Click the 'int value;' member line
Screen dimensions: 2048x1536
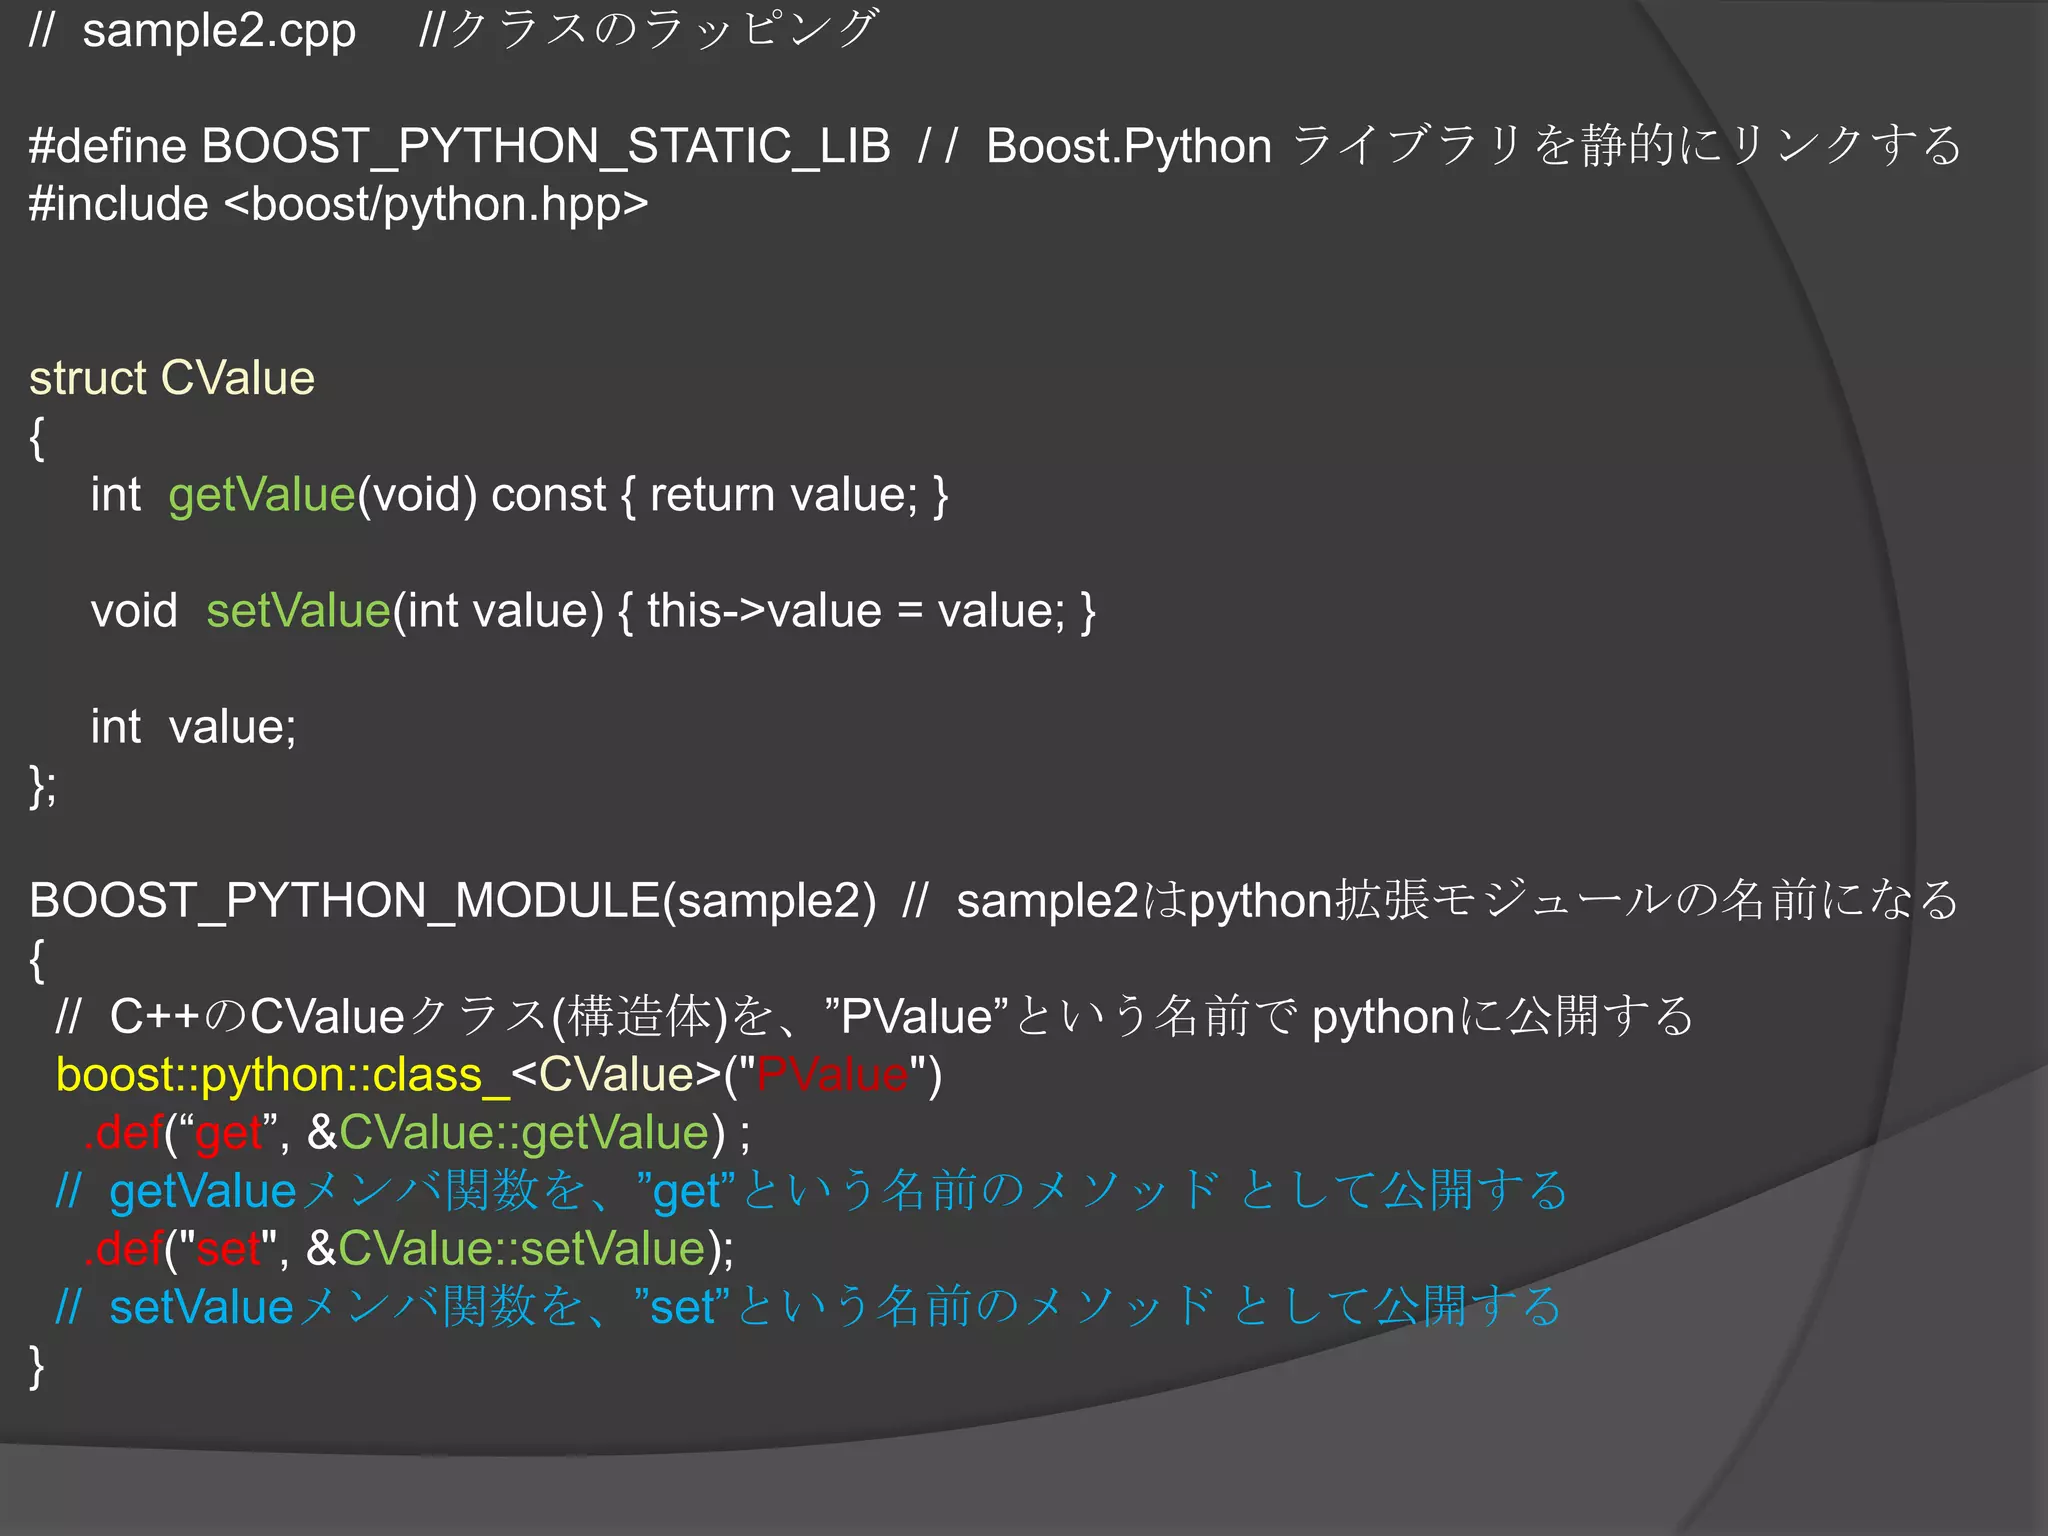click(194, 727)
